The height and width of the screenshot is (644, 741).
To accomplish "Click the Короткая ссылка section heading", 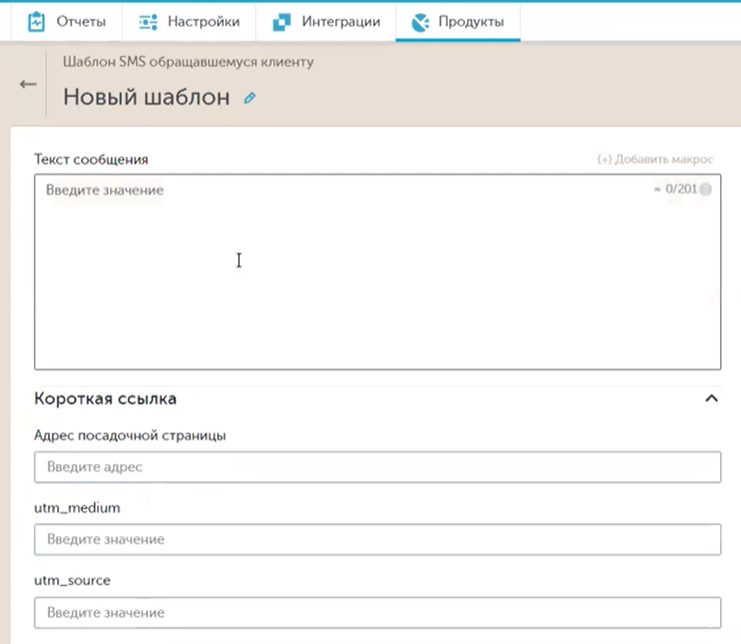I will tap(106, 399).
